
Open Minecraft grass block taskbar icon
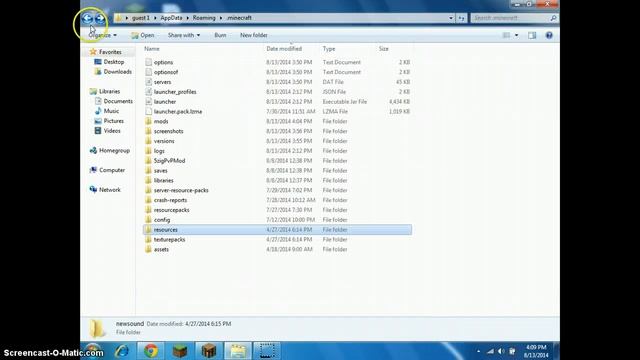[x=180, y=351]
